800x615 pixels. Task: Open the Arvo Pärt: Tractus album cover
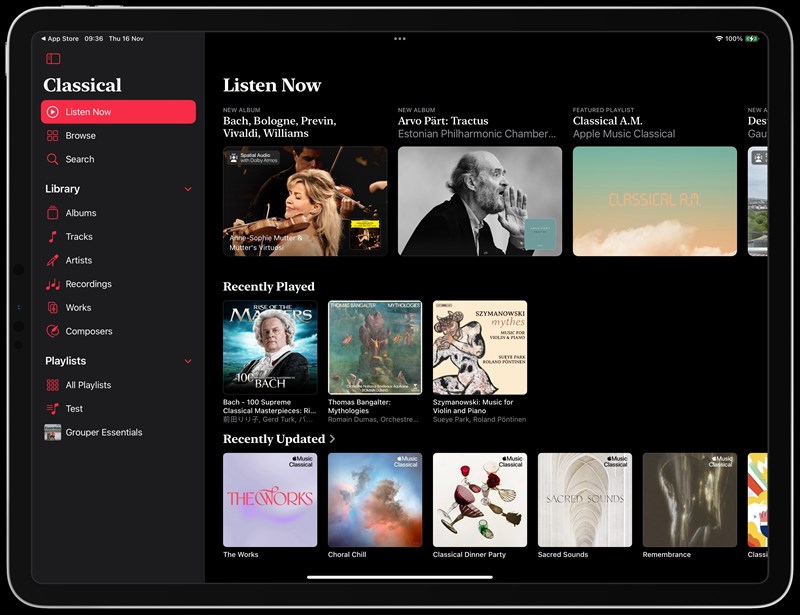point(480,201)
